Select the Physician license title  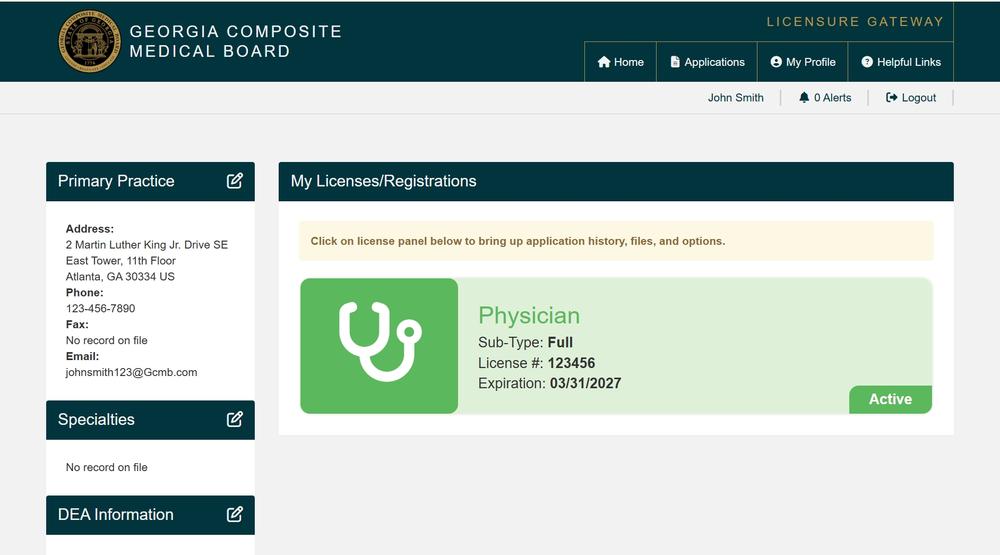point(529,316)
